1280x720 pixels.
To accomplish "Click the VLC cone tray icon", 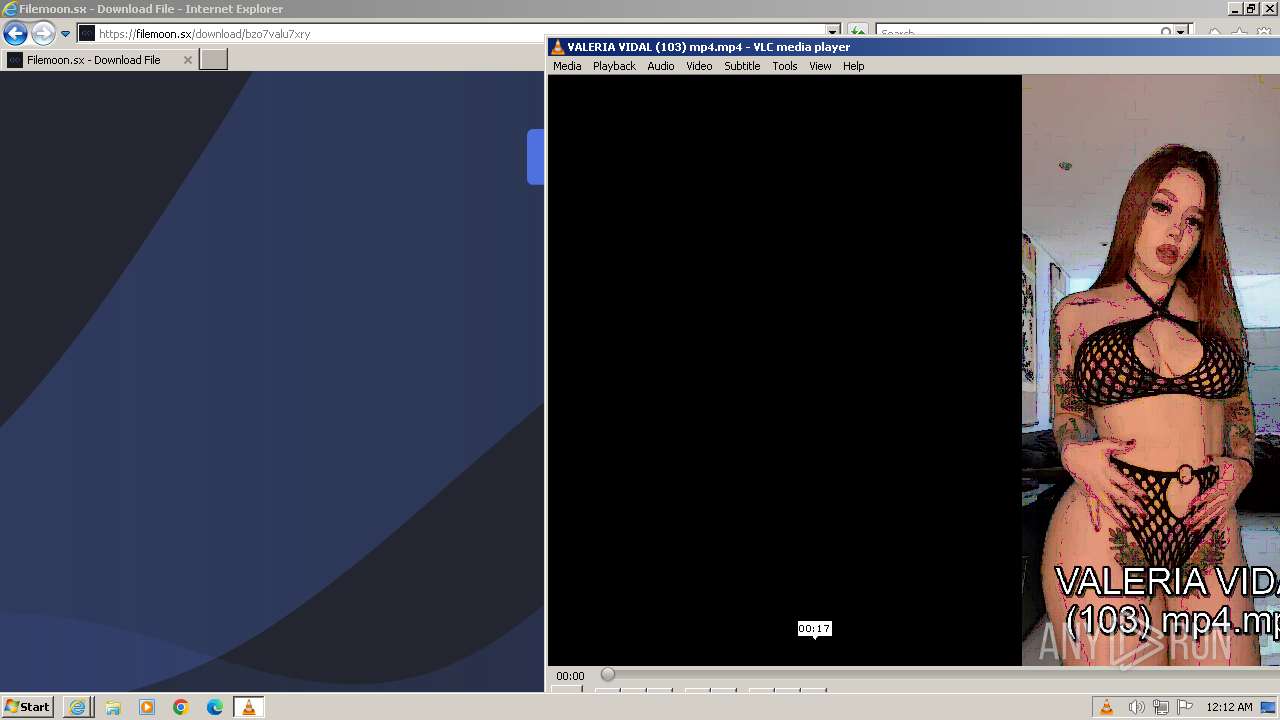I will pyautogui.click(x=1107, y=707).
